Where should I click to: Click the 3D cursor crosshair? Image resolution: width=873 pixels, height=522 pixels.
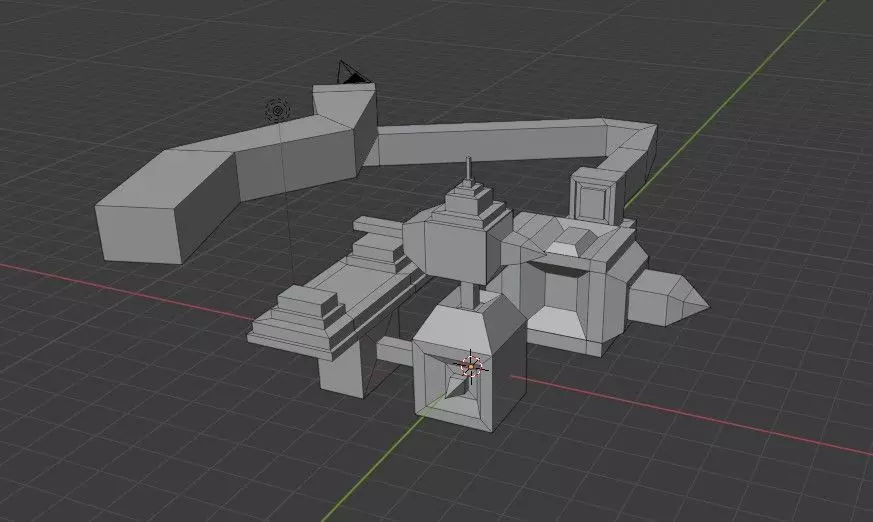click(471, 367)
